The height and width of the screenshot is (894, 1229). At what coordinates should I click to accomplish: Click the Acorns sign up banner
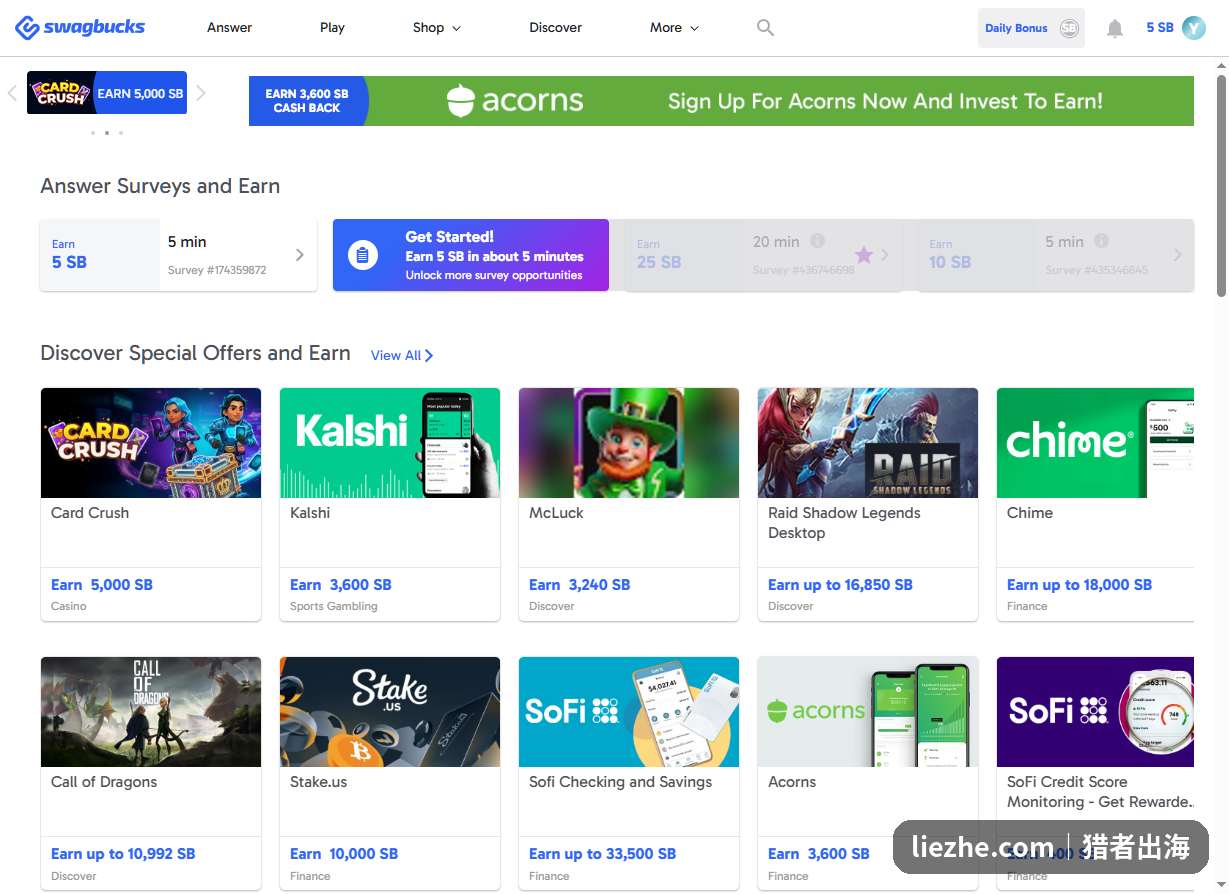[721, 101]
